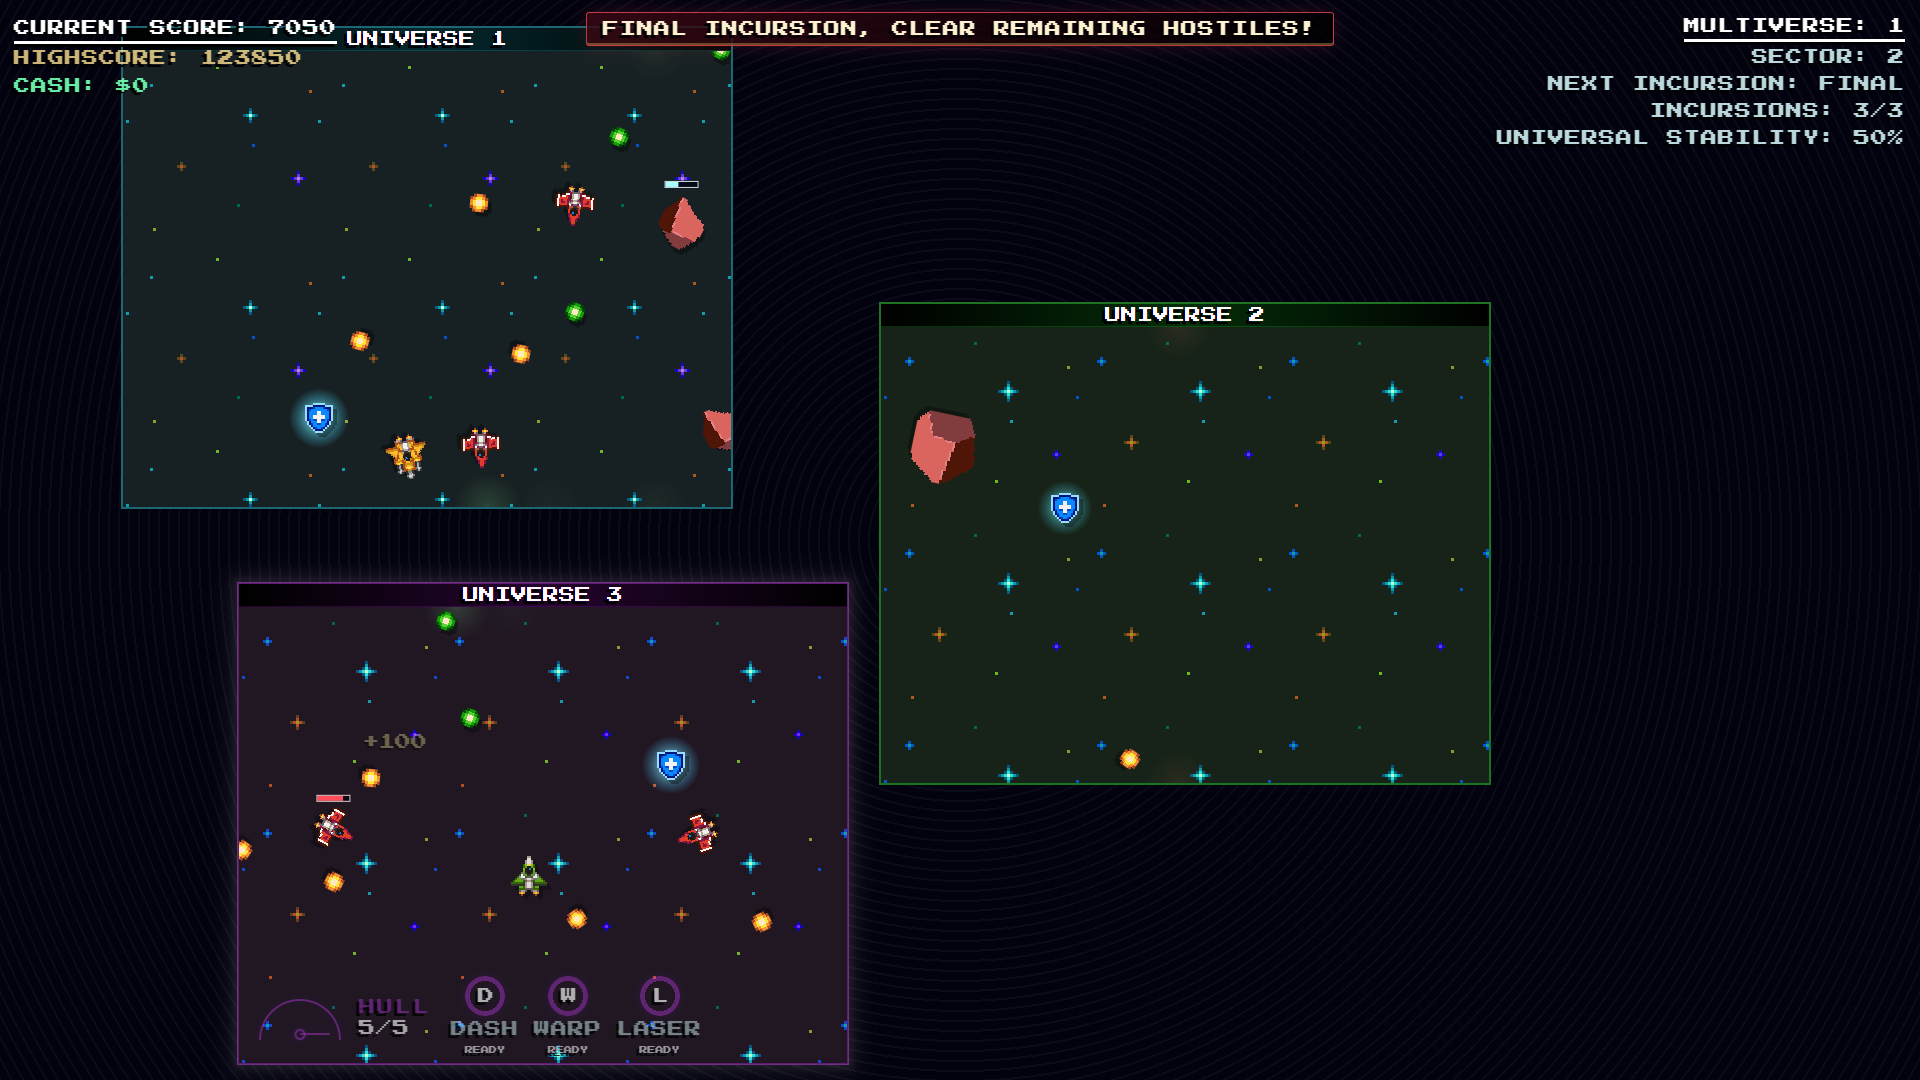Click the orange orb in Universe 2
This screenshot has width=1920, height=1080.
(x=1130, y=759)
